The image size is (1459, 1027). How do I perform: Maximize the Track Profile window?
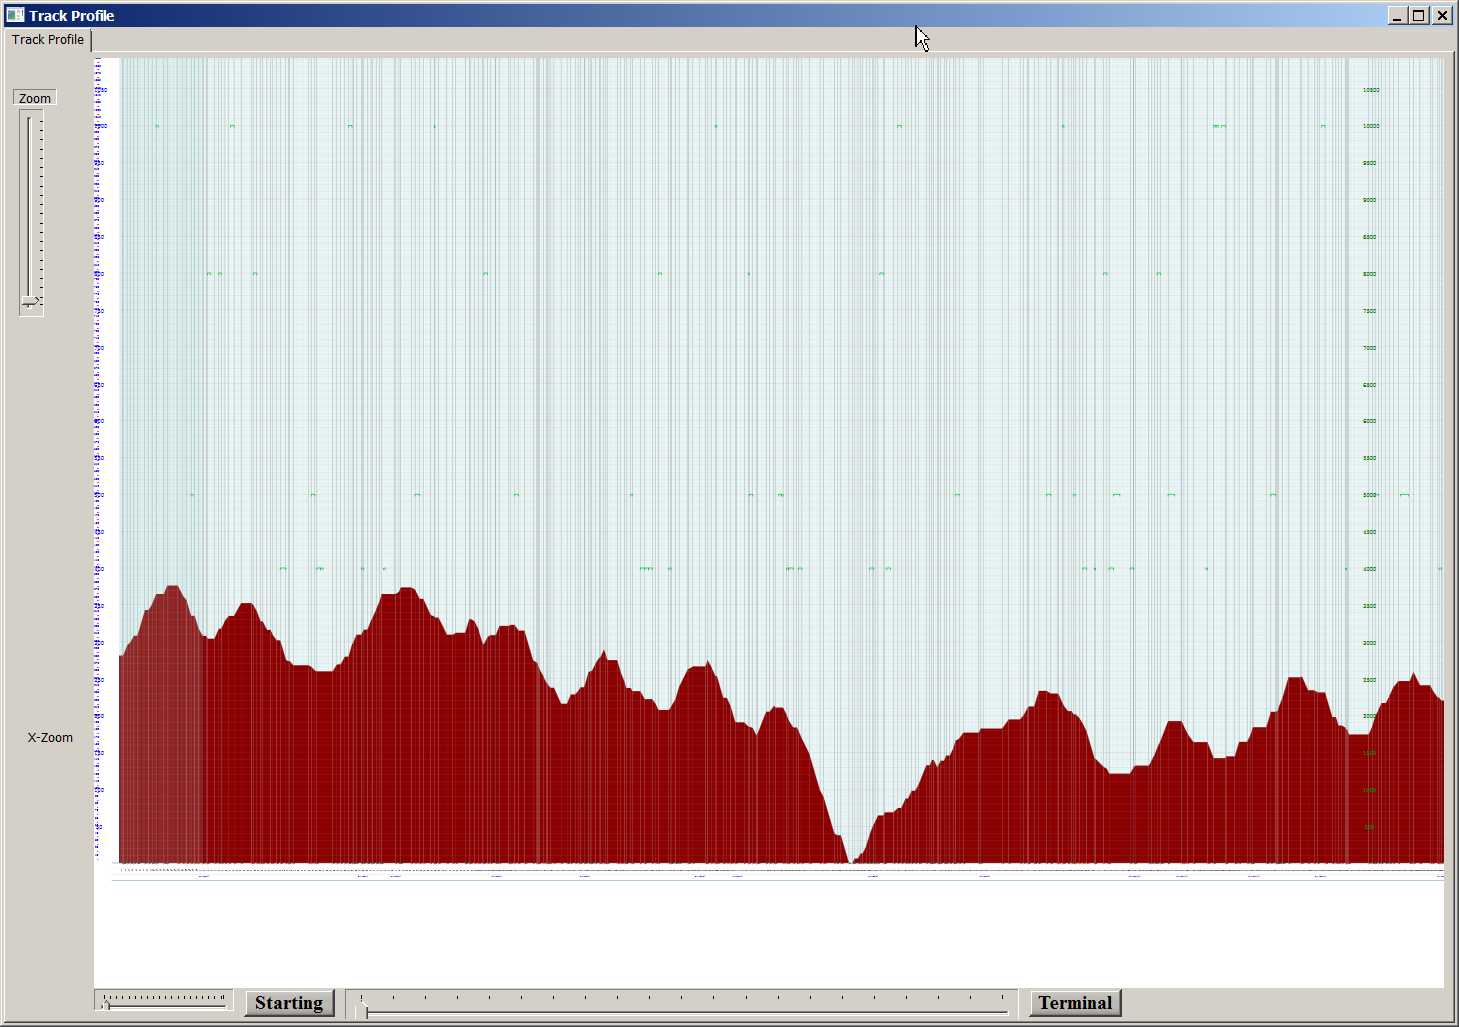1419,15
